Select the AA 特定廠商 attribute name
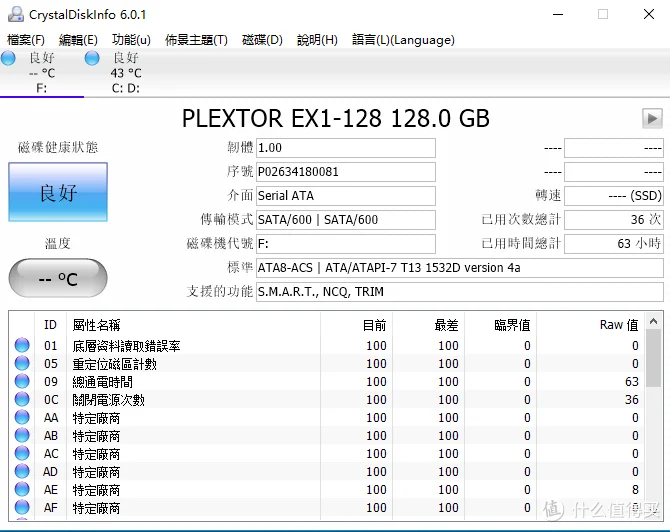 96,418
